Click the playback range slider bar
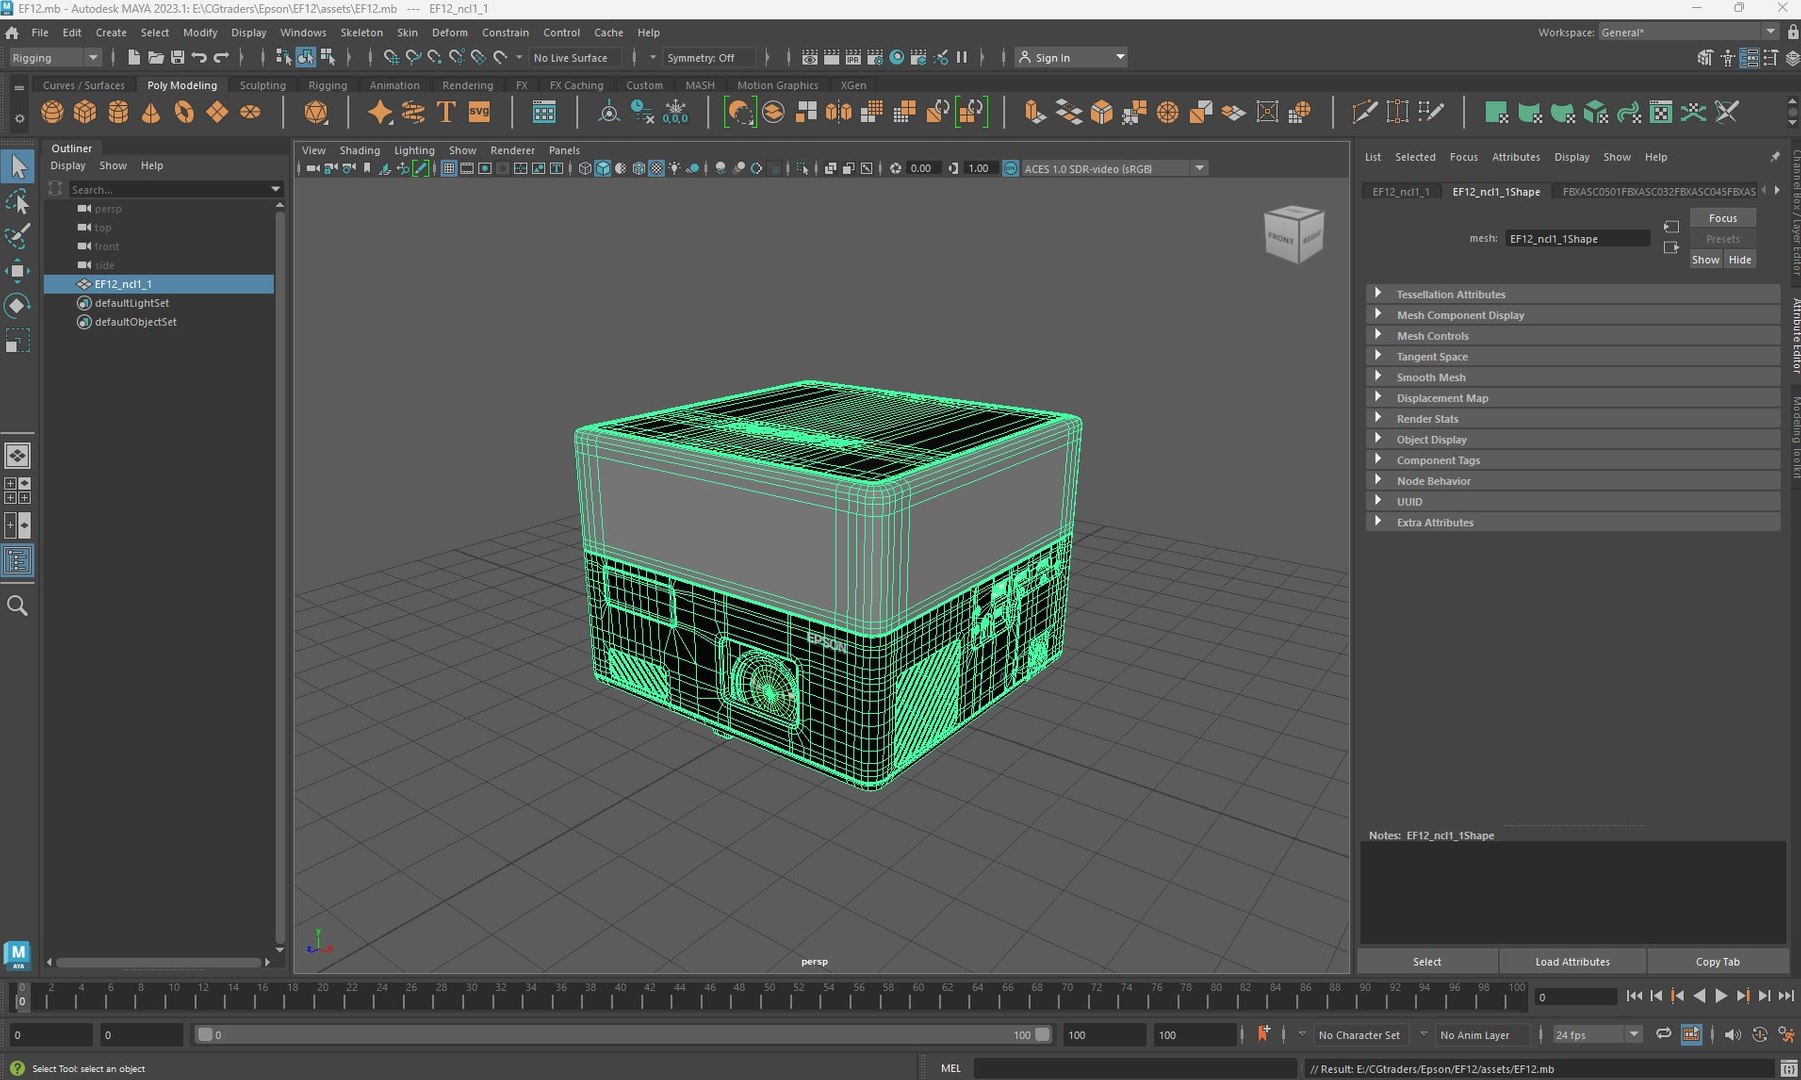1801x1080 pixels. point(620,1035)
